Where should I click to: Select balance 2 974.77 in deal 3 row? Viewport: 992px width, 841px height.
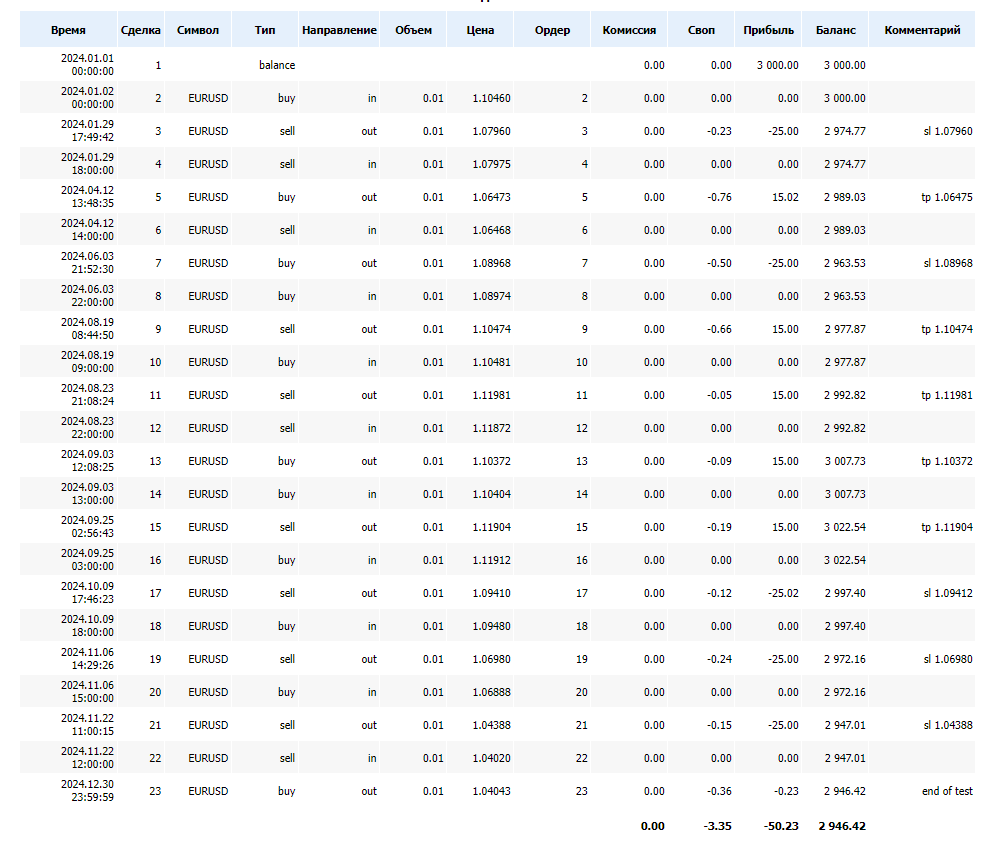click(845, 131)
